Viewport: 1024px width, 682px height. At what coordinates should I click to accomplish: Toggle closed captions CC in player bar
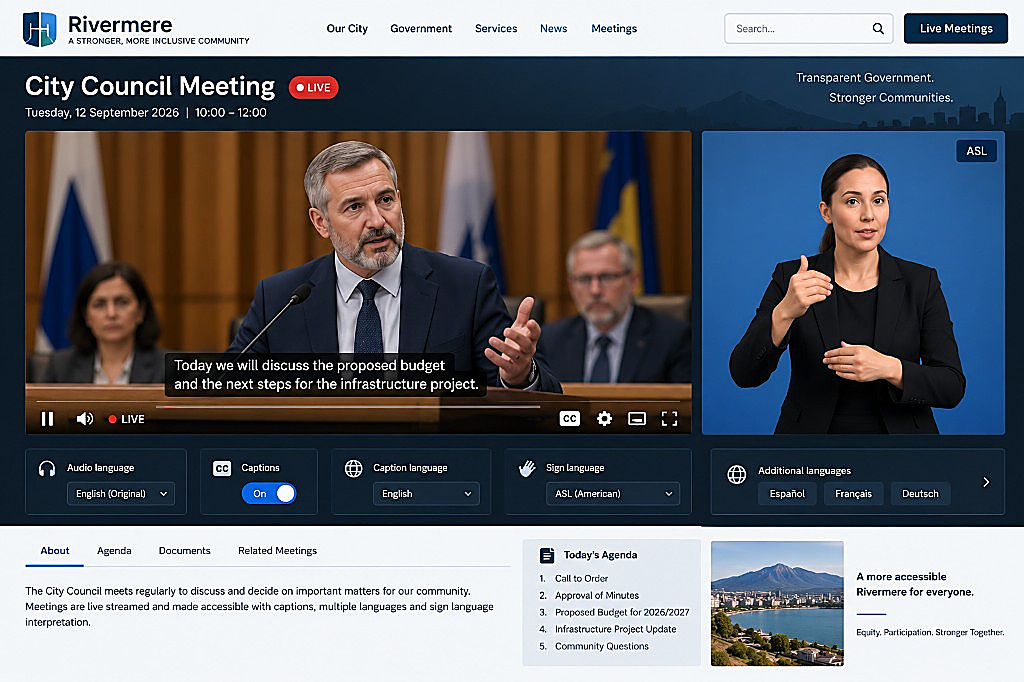(569, 419)
